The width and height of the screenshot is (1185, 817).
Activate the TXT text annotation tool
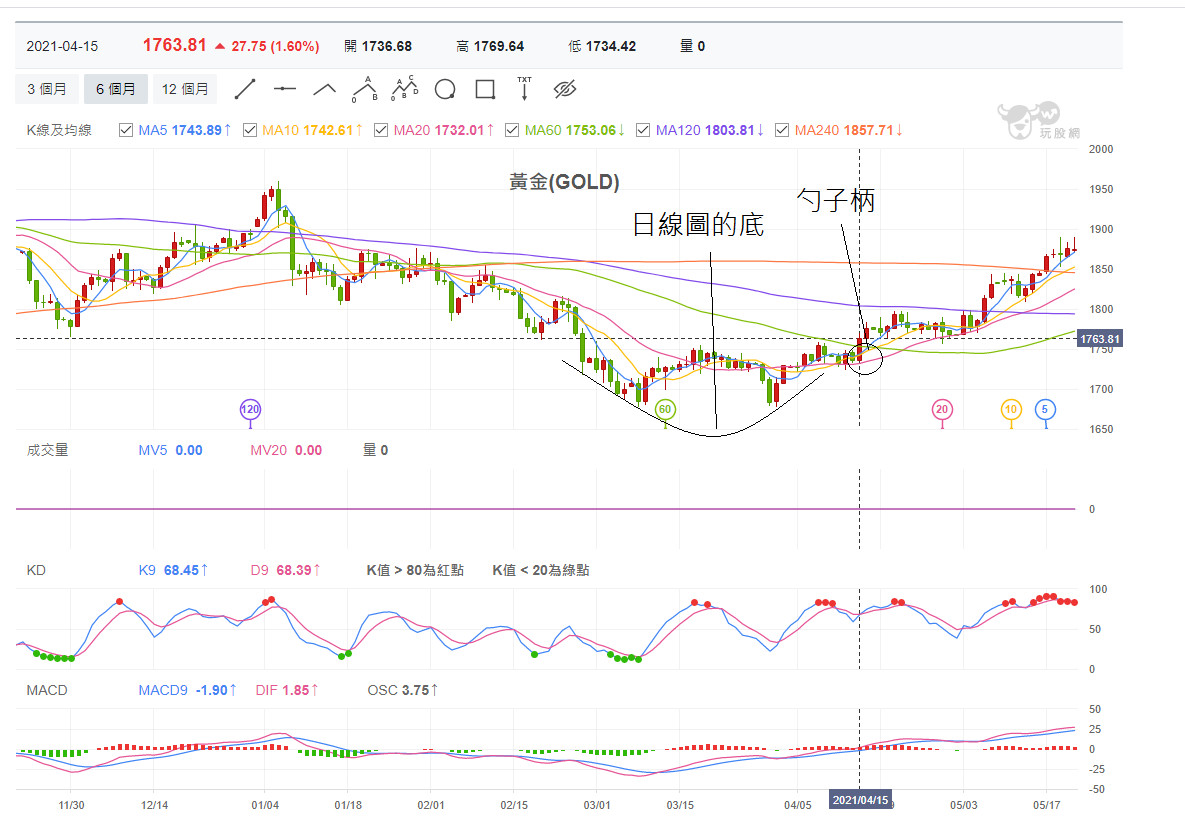524,88
